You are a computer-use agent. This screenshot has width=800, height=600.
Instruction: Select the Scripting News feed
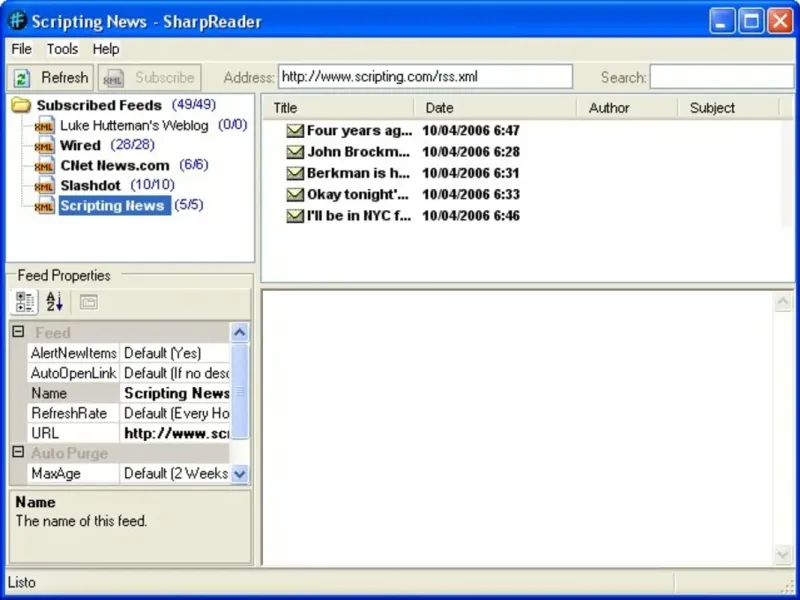[115, 206]
